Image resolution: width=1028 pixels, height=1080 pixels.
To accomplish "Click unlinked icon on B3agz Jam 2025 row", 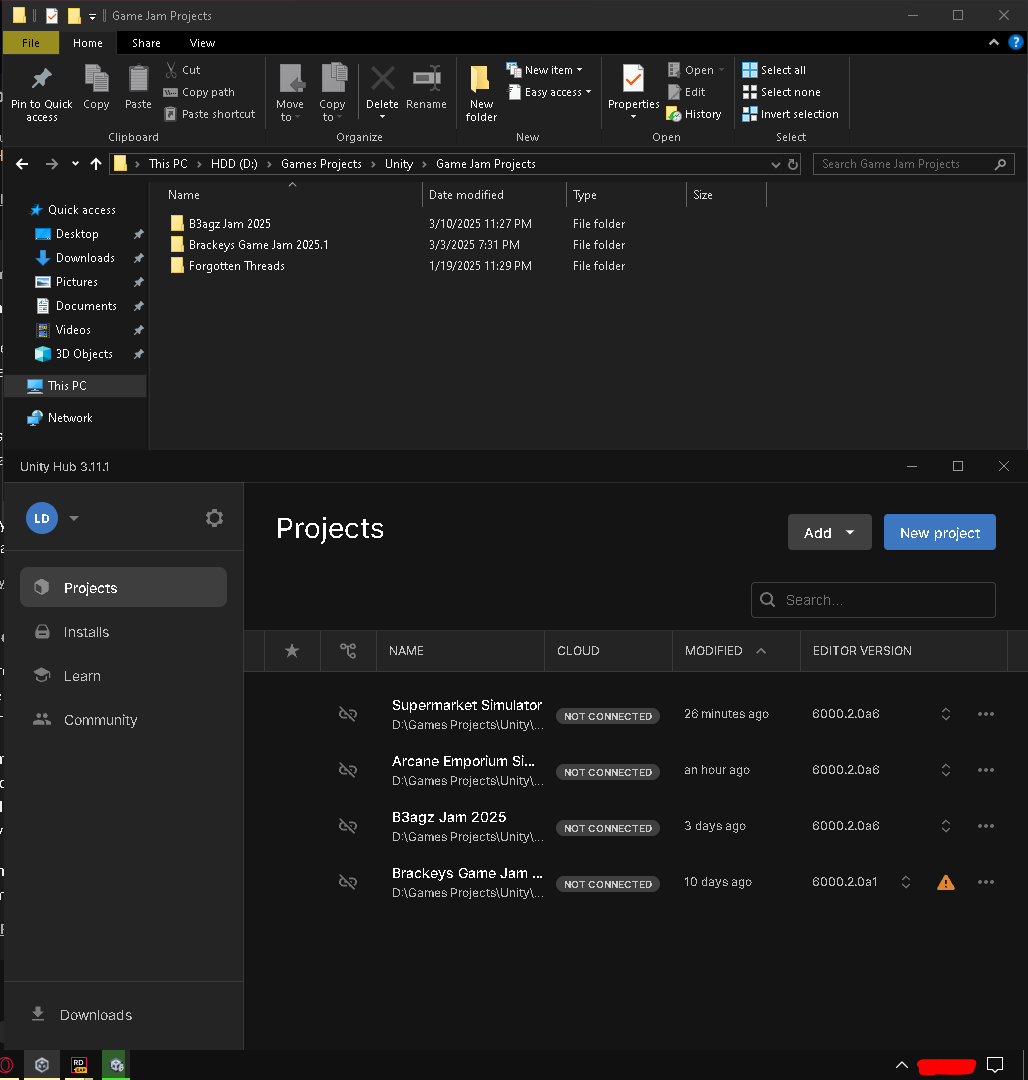I will (x=348, y=826).
